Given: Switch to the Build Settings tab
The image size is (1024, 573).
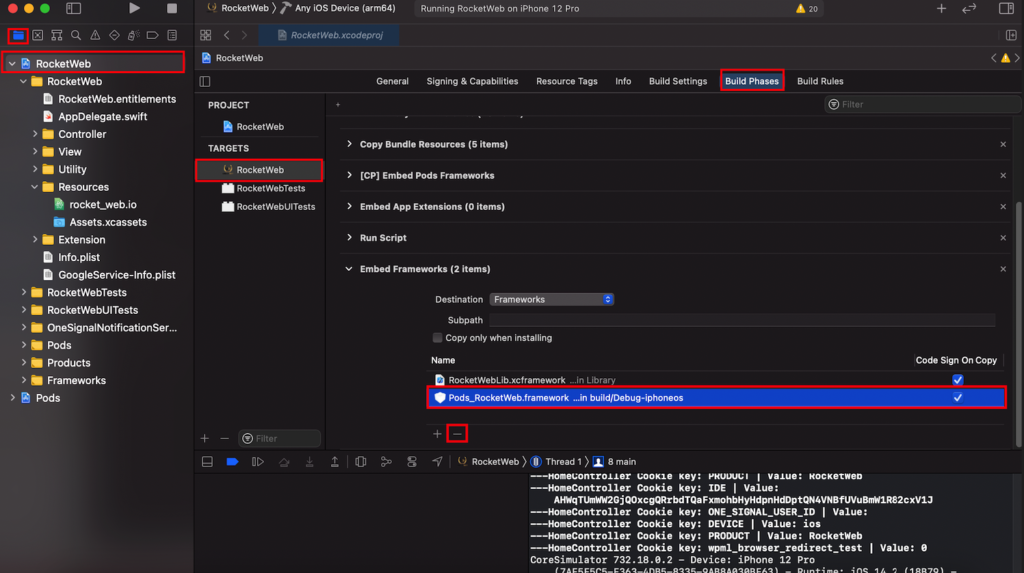Looking at the screenshot, I should click(x=678, y=82).
